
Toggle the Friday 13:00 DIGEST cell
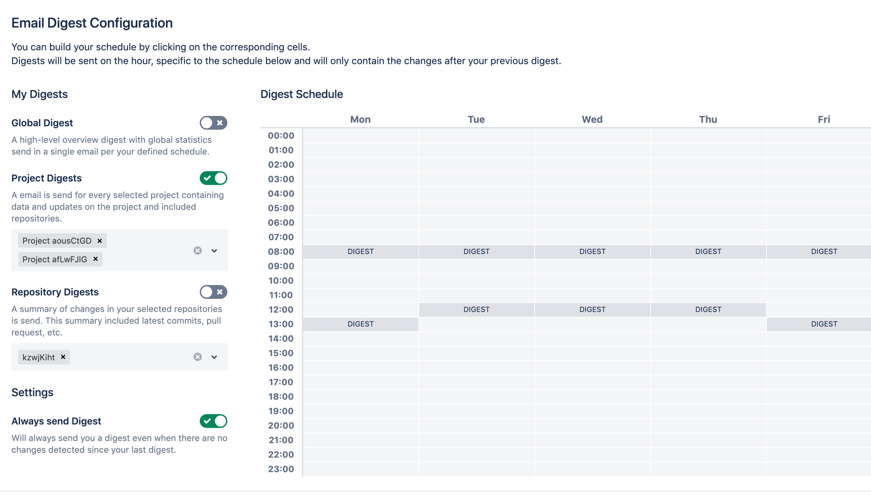click(823, 324)
